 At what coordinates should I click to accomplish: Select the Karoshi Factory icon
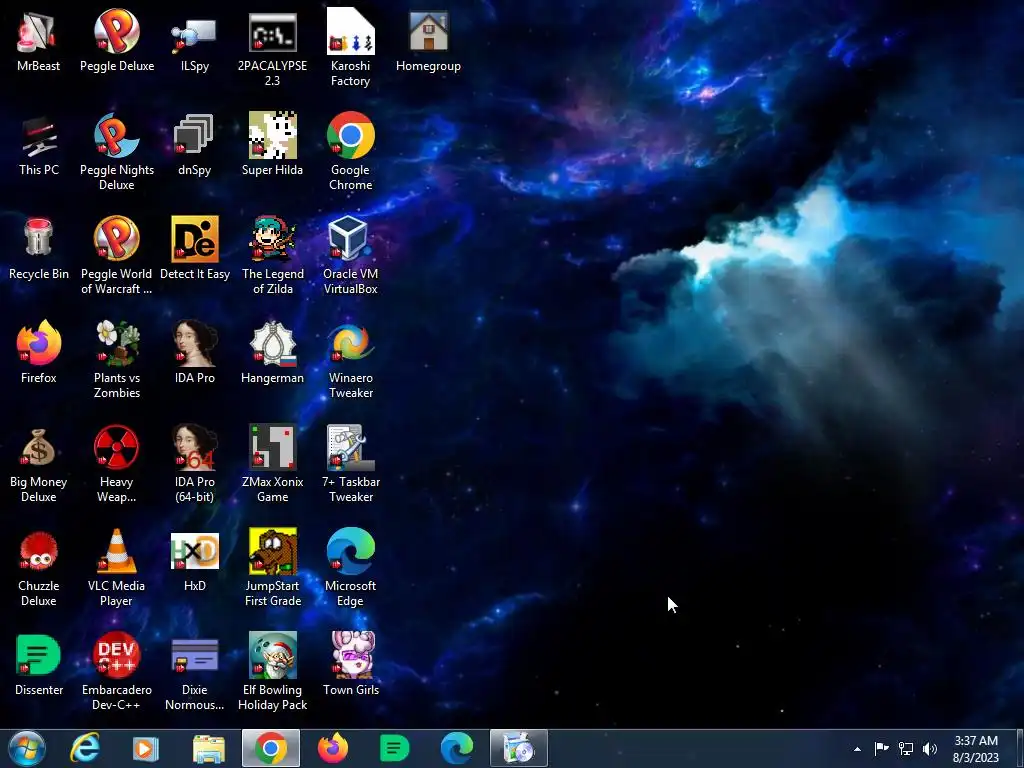351,48
